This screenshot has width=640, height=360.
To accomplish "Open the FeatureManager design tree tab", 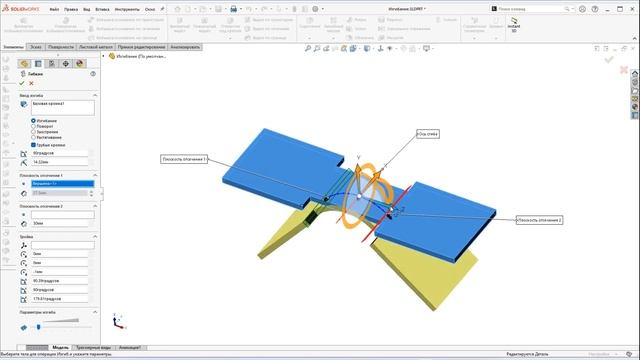I will [x=24, y=63].
